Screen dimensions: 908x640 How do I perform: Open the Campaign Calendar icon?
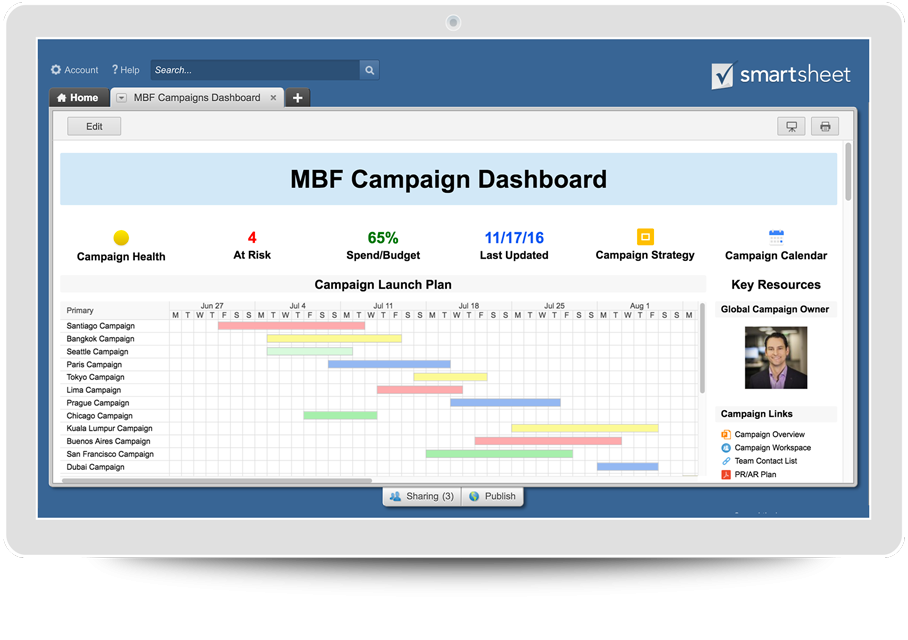776,237
